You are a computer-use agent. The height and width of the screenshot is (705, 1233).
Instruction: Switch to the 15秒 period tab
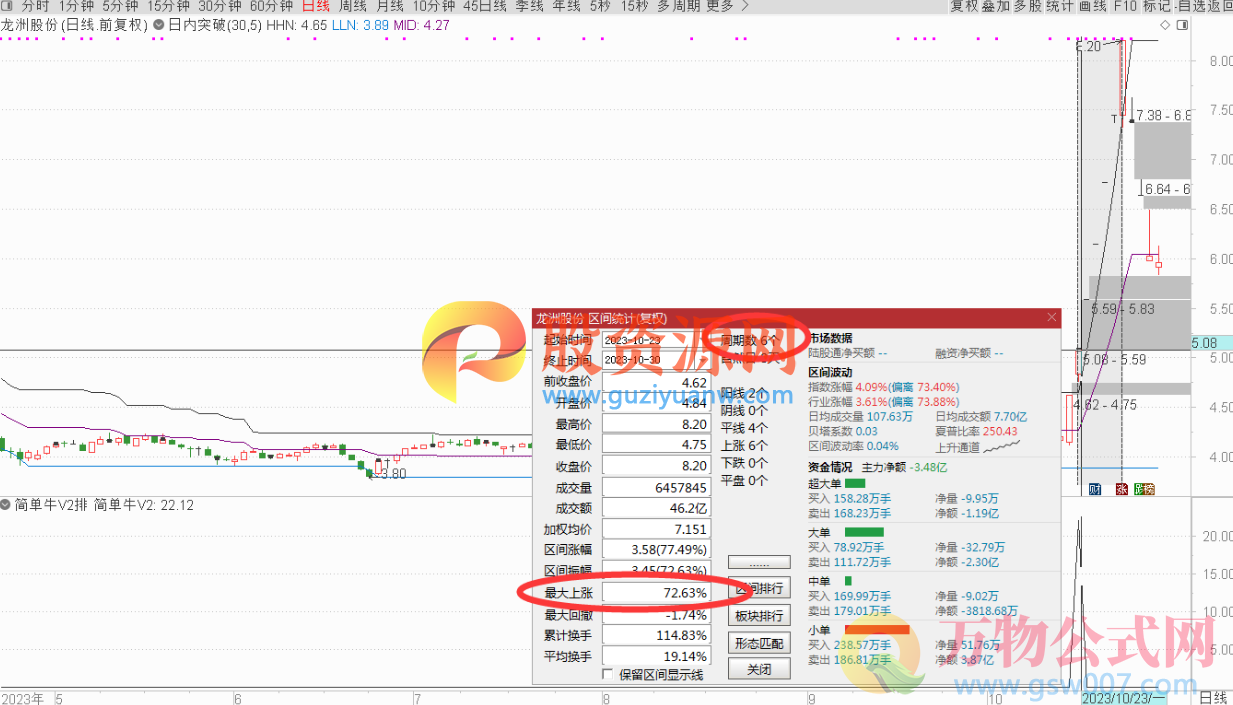(x=634, y=6)
